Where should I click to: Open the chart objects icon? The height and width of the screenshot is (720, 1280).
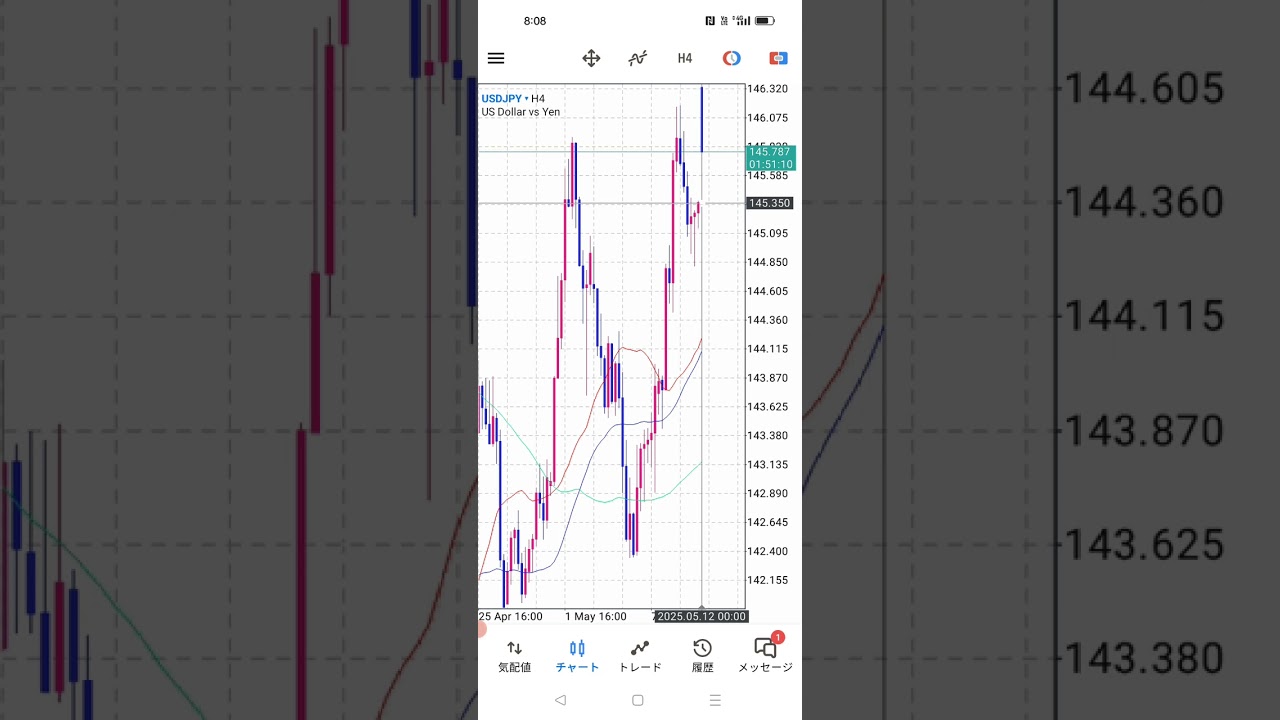732,58
